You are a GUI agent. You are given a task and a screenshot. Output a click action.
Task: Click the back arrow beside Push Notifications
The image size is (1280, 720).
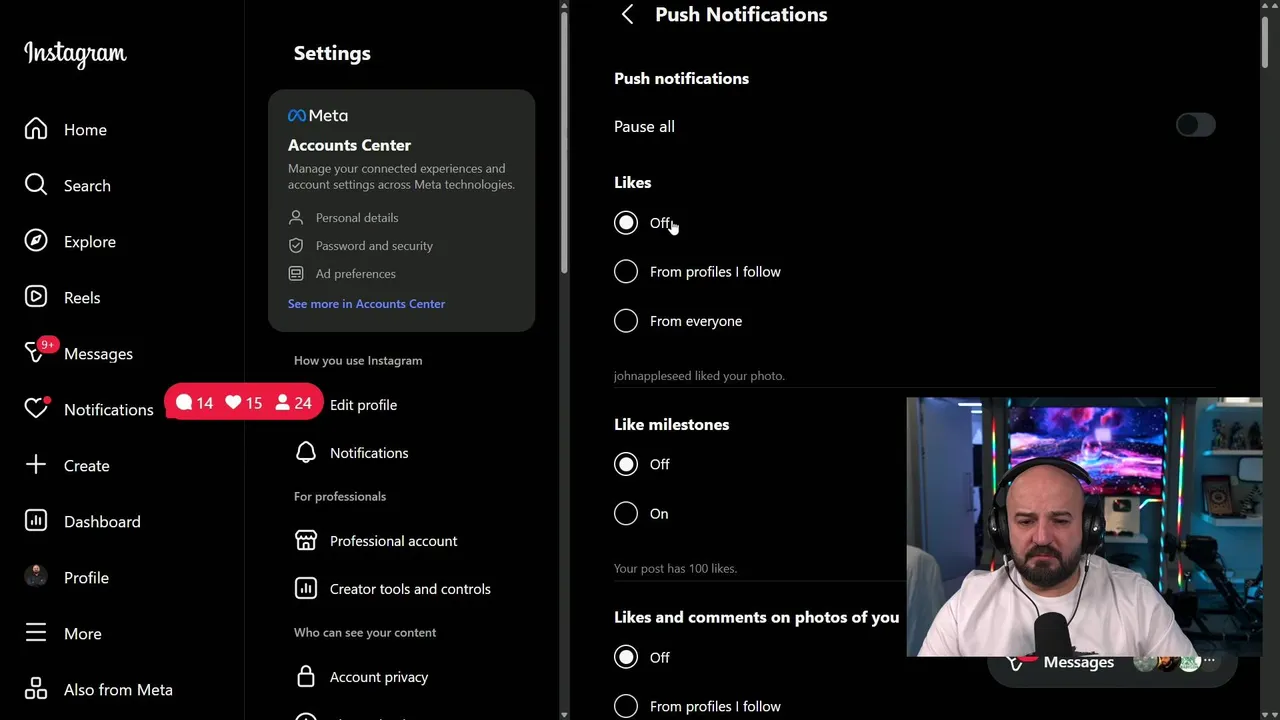pyautogui.click(x=627, y=14)
